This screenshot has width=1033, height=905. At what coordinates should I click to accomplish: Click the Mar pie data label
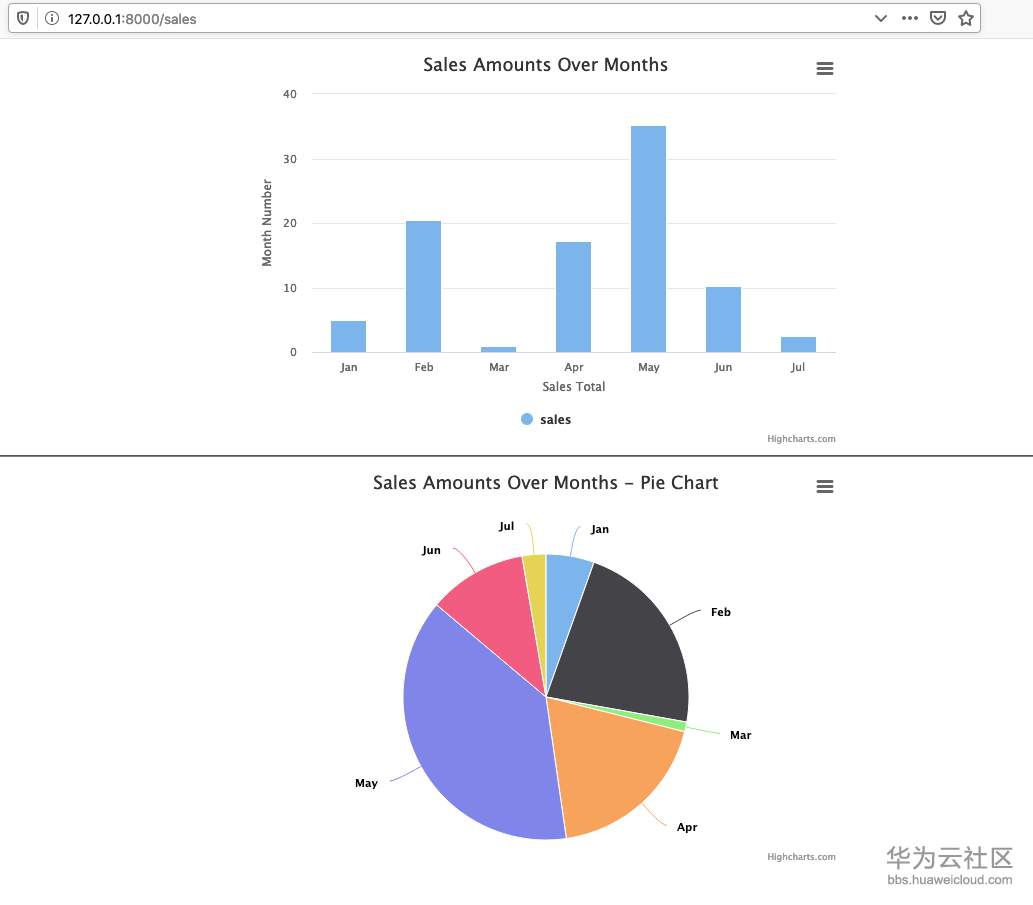click(740, 735)
